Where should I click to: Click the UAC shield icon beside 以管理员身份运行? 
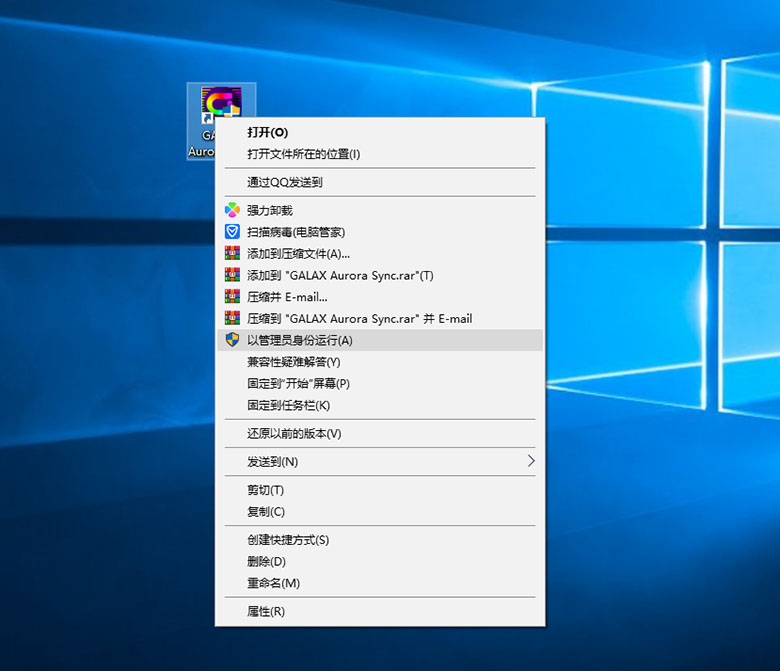click(x=232, y=340)
